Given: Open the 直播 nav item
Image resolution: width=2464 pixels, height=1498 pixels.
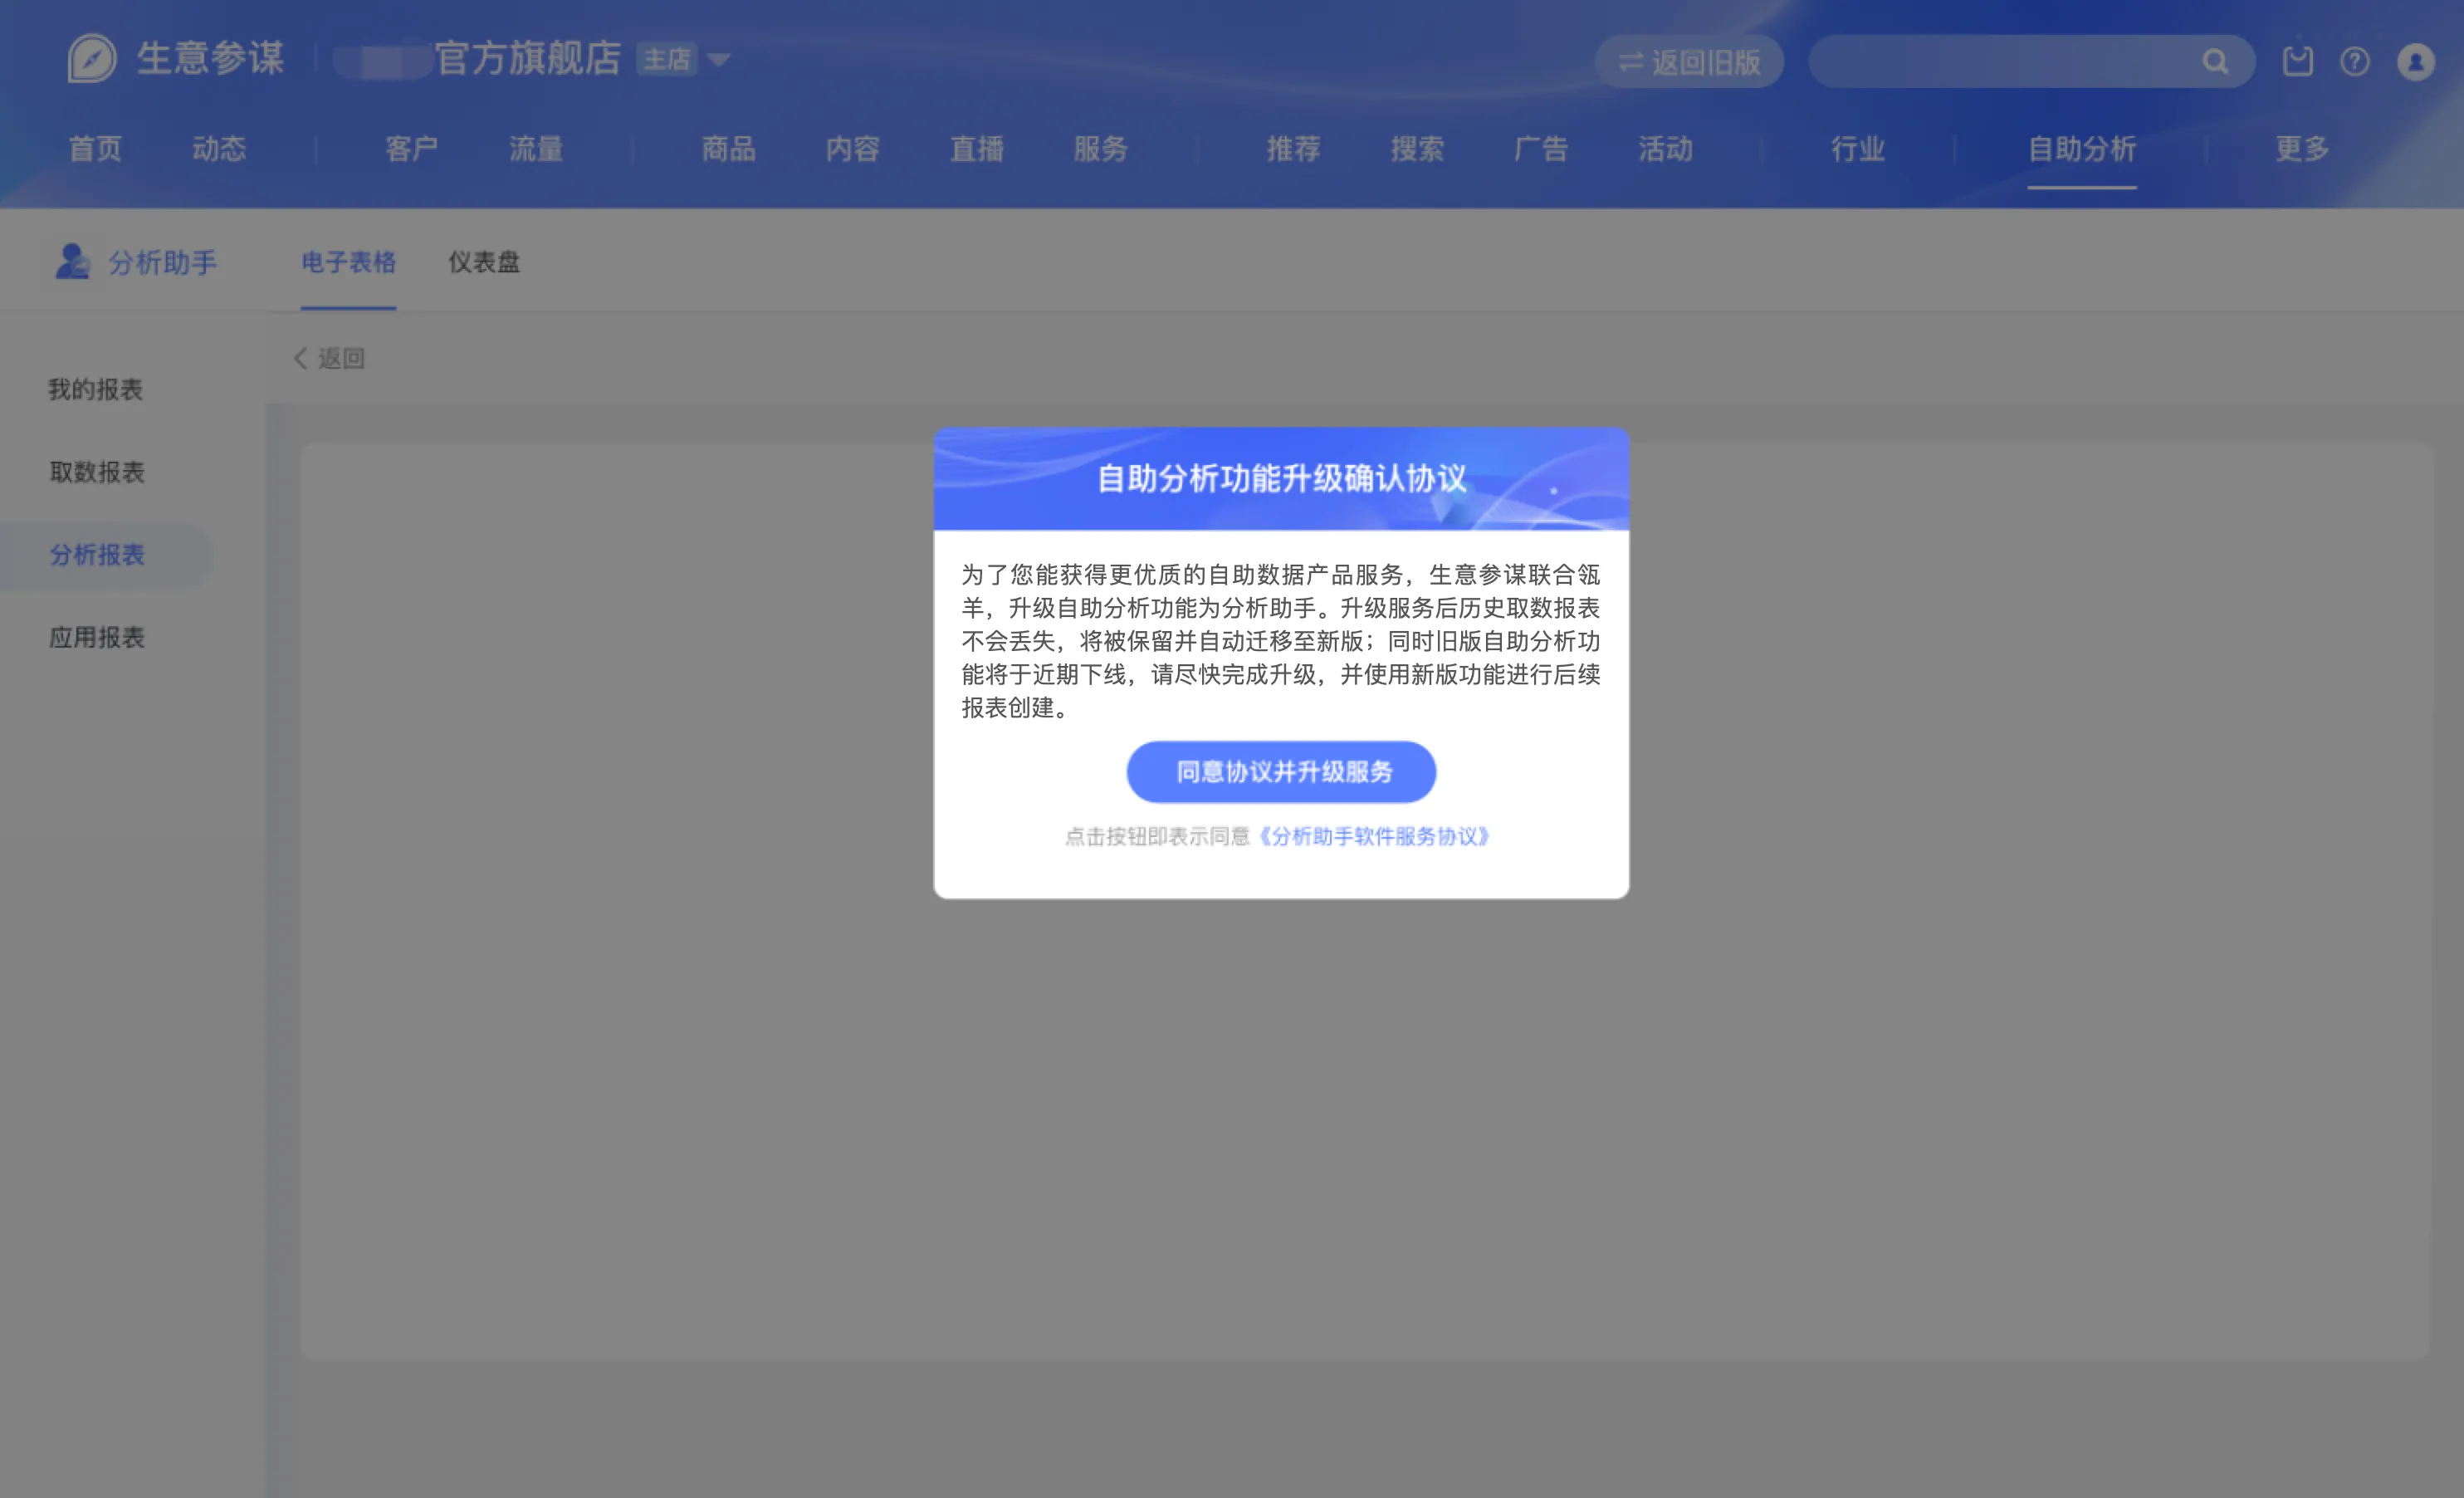Looking at the screenshot, I should pyautogui.click(x=977, y=149).
